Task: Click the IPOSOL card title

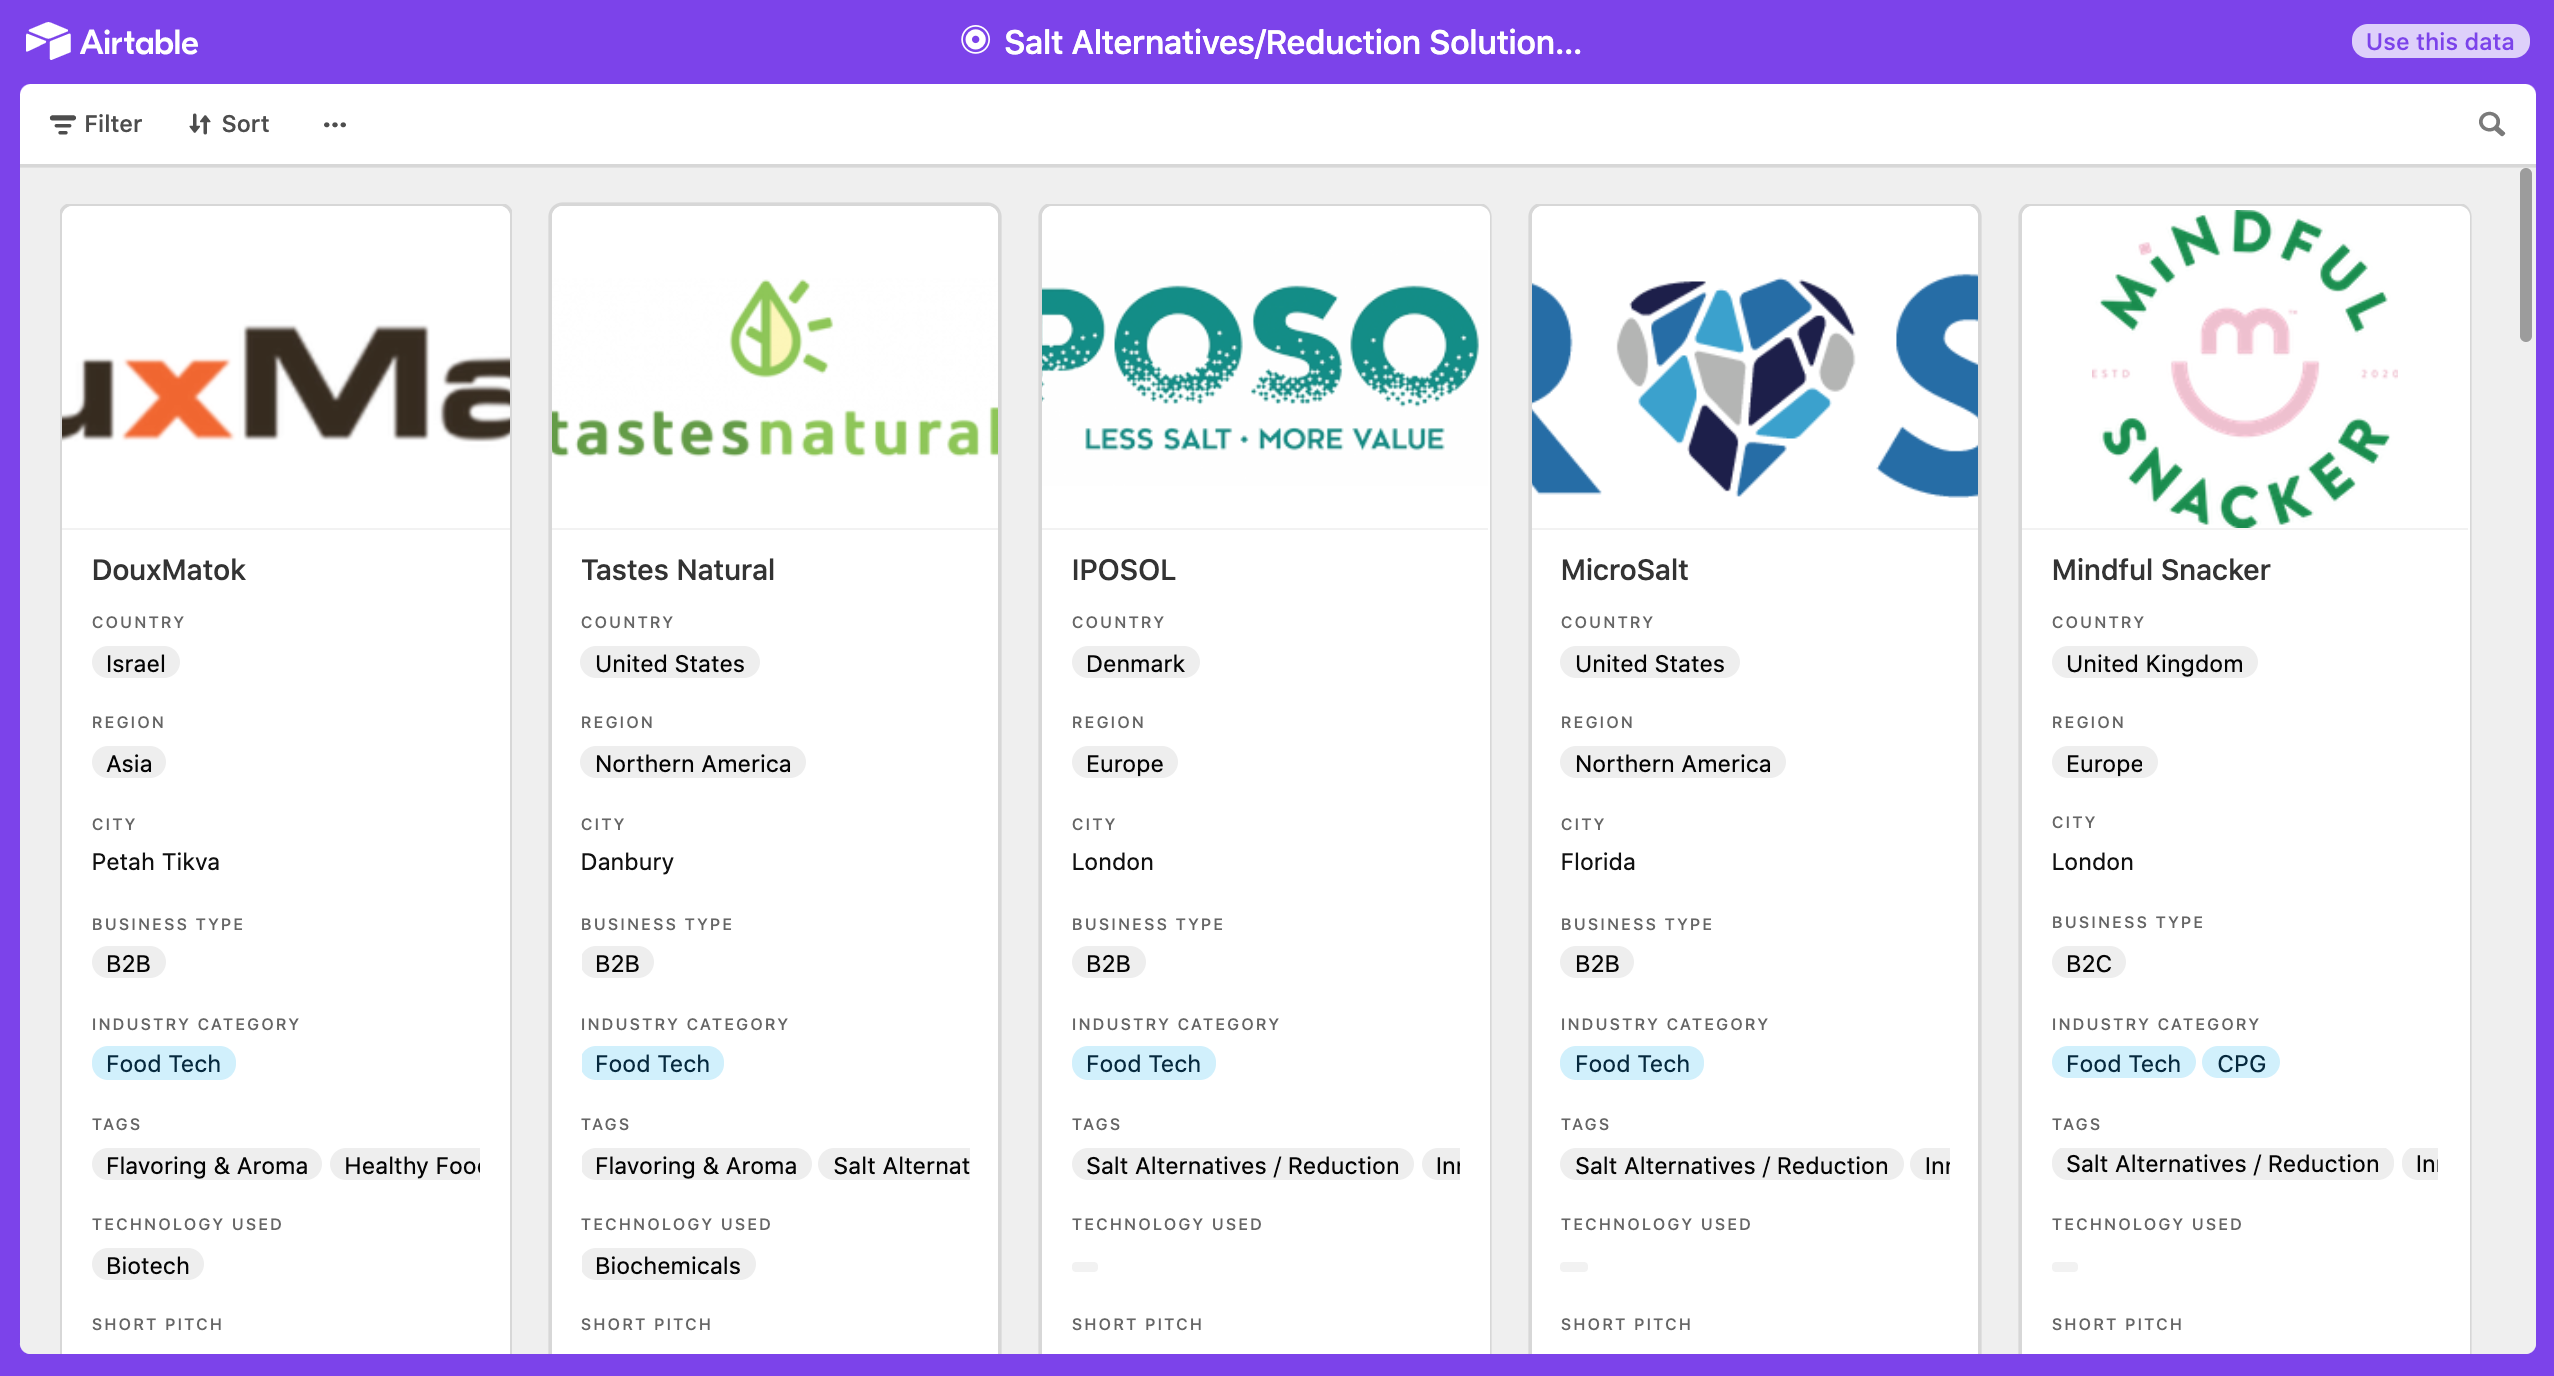Action: [1123, 570]
